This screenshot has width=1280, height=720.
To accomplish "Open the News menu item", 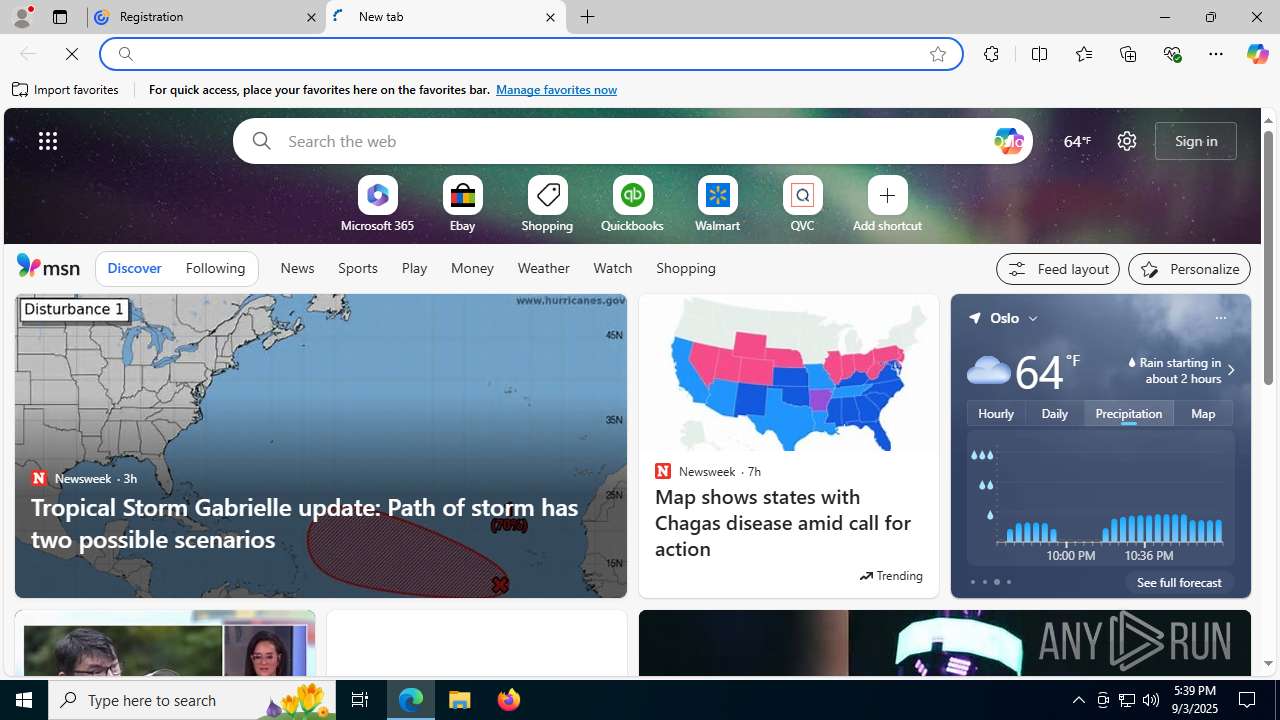I will click(297, 268).
